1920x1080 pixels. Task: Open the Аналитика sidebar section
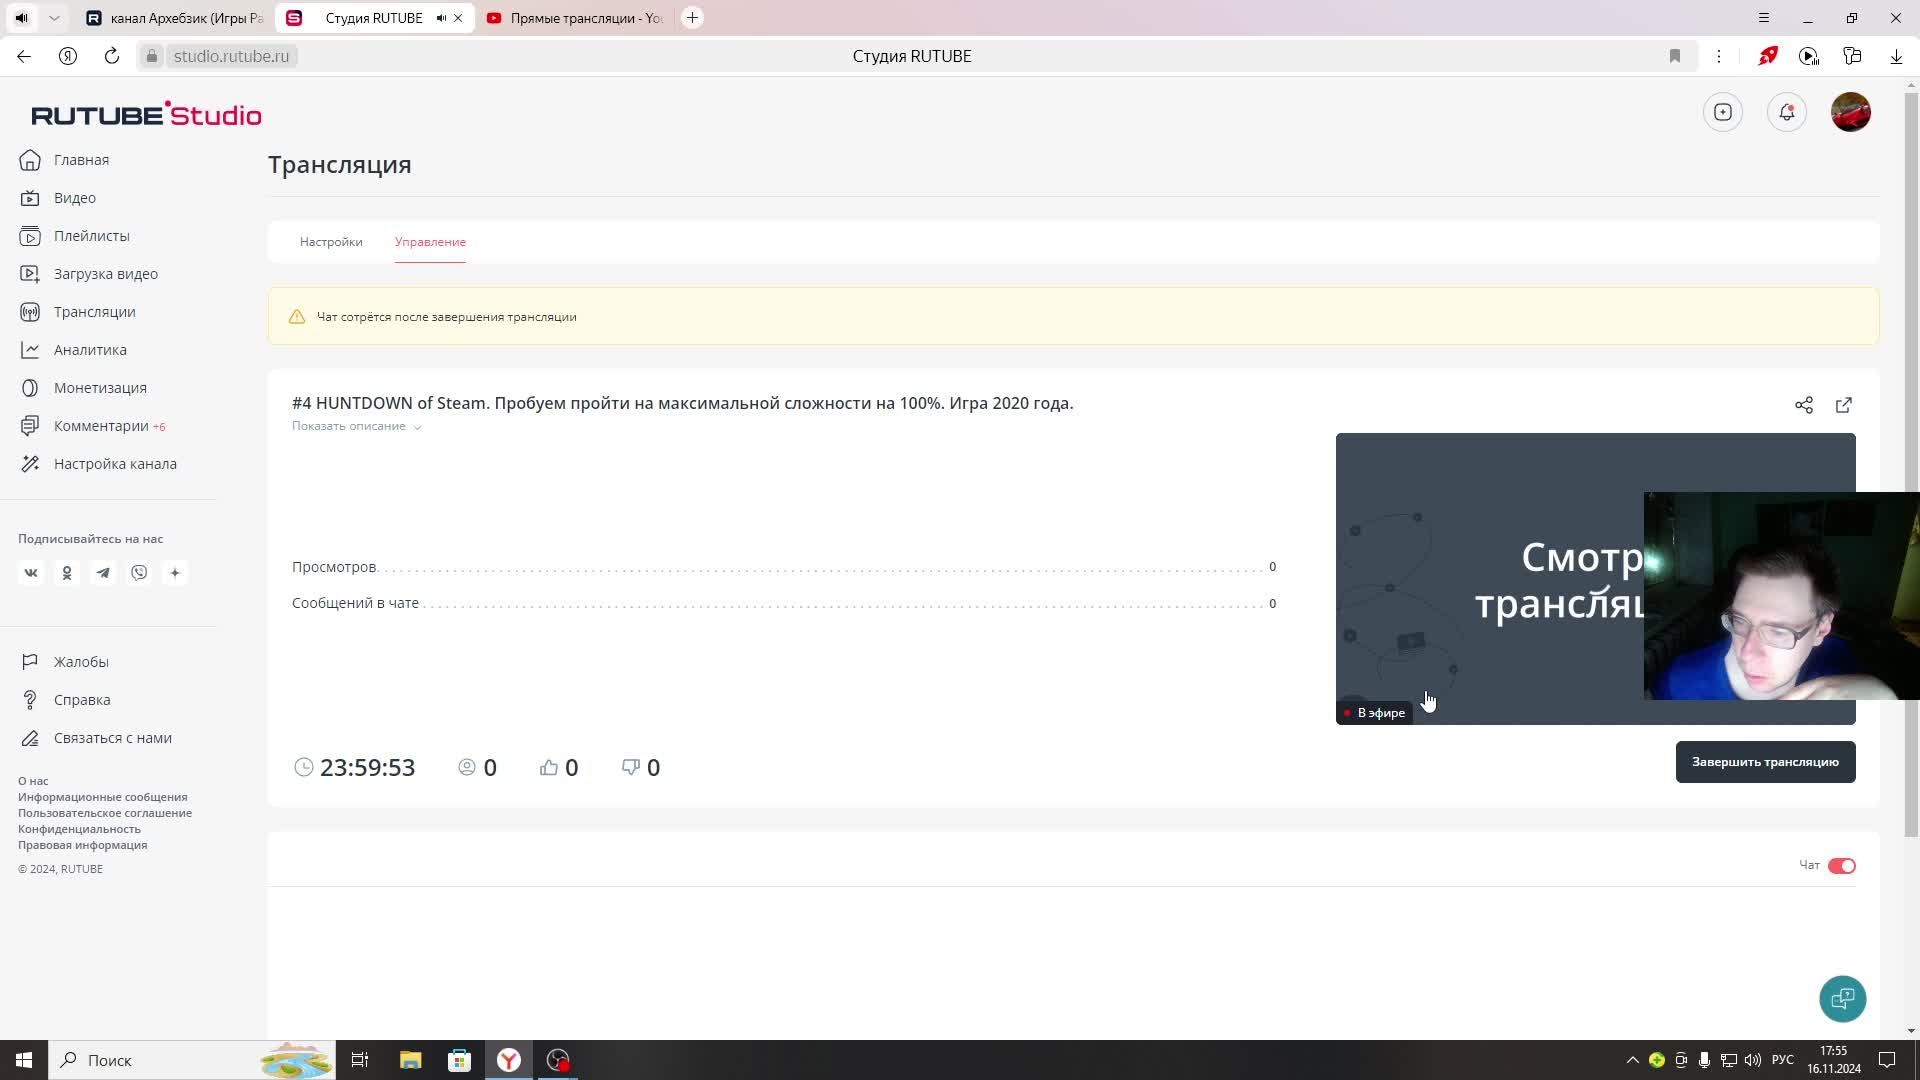pyautogui.click(x=90, y=350)
